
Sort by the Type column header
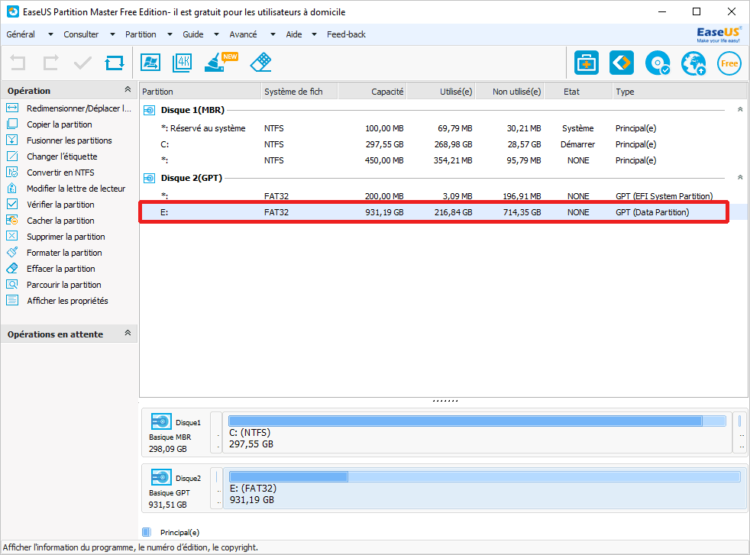point(679,91)
